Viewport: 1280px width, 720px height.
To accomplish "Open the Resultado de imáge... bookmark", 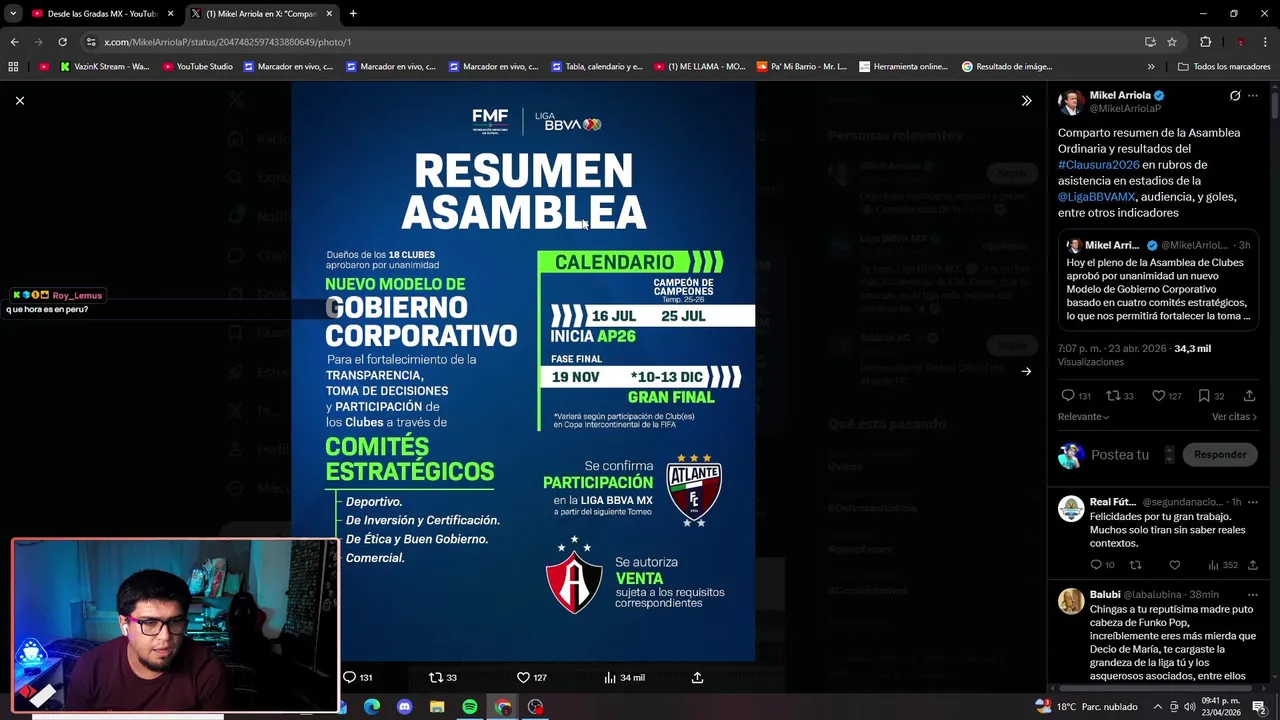I will pos(1007,67).
